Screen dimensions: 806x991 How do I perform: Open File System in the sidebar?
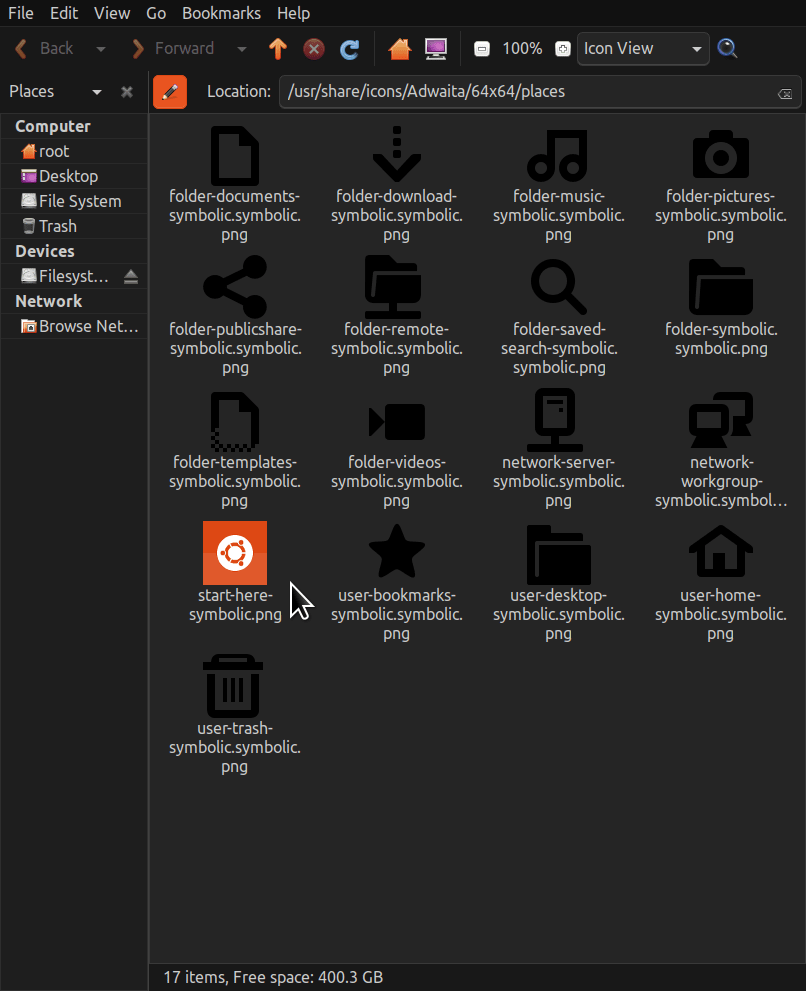74,202
